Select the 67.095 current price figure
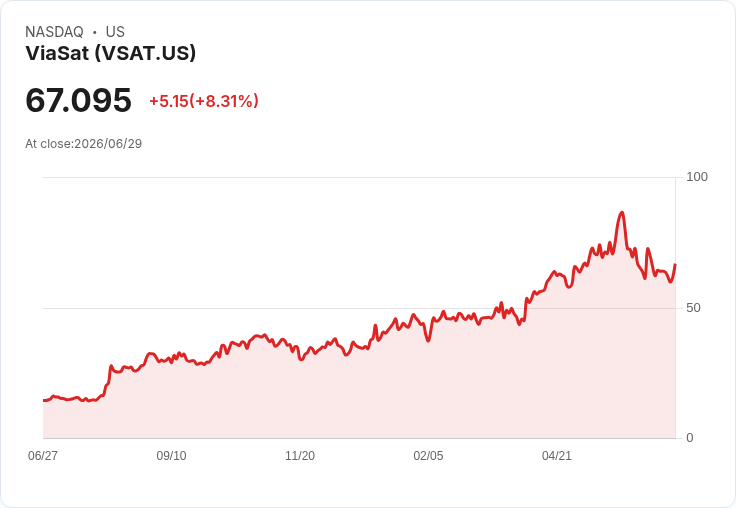Viewport: 736px width, 508px height. (x=78, y=100)
